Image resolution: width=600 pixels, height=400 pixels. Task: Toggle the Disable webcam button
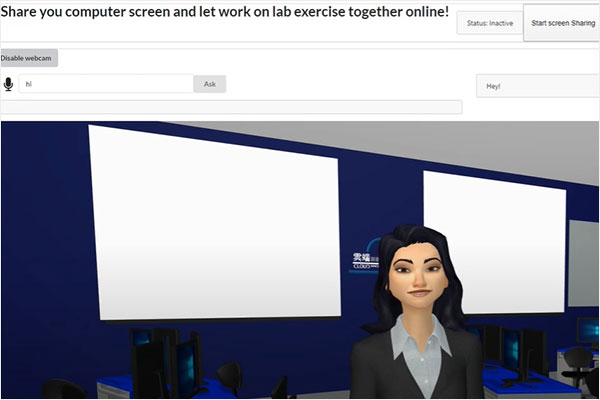29,59
